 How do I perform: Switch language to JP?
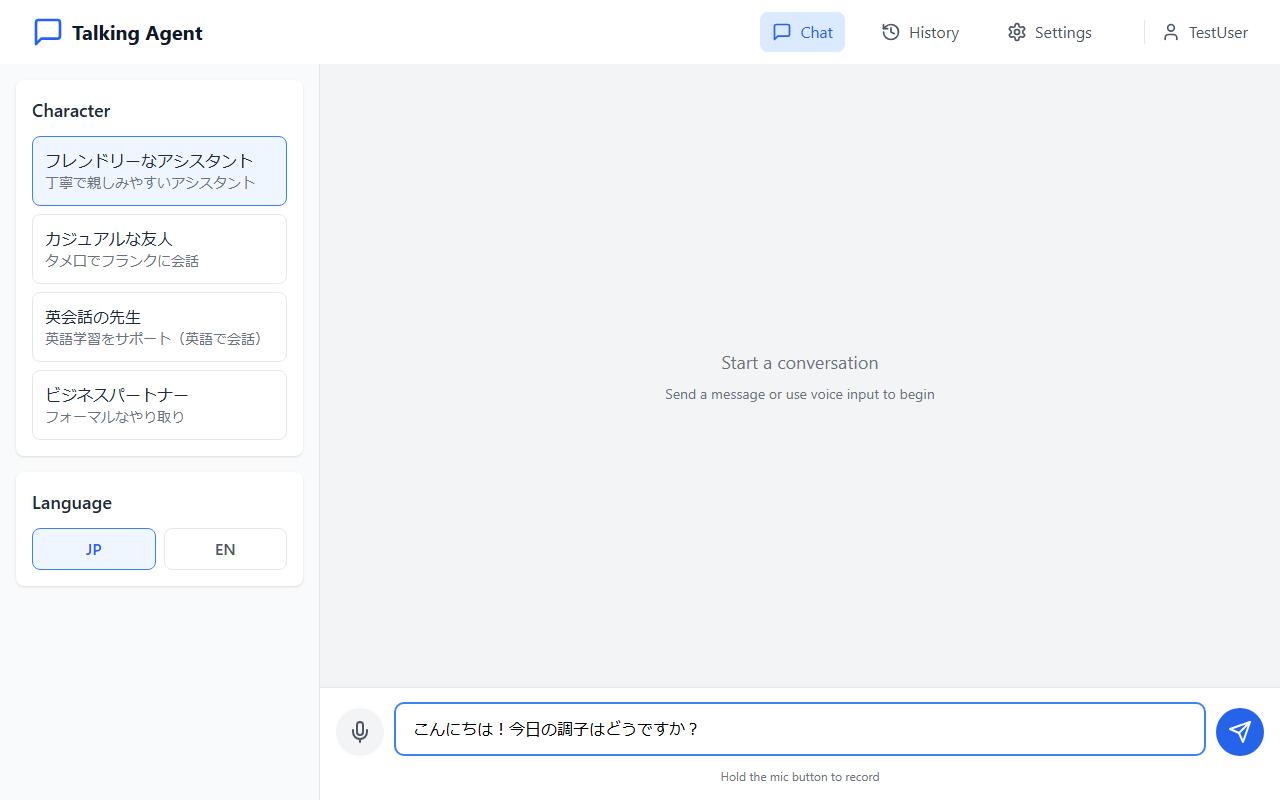point(94,549)
